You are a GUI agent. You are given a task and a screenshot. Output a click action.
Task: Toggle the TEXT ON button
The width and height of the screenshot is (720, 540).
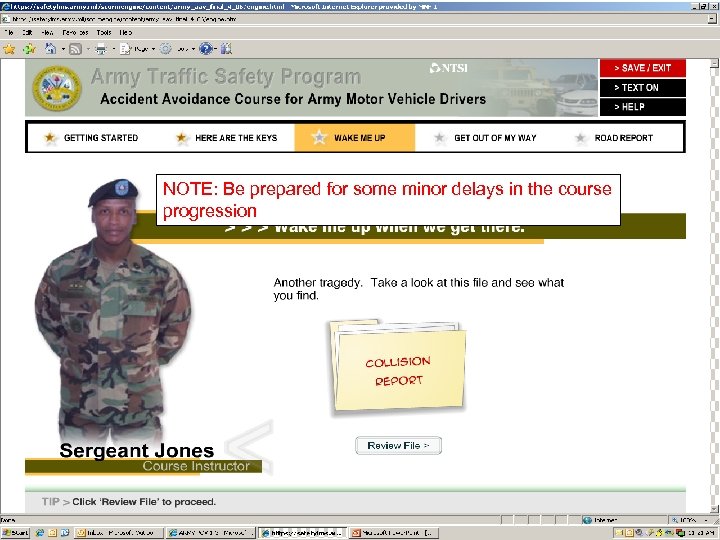(x=642, y=88)
